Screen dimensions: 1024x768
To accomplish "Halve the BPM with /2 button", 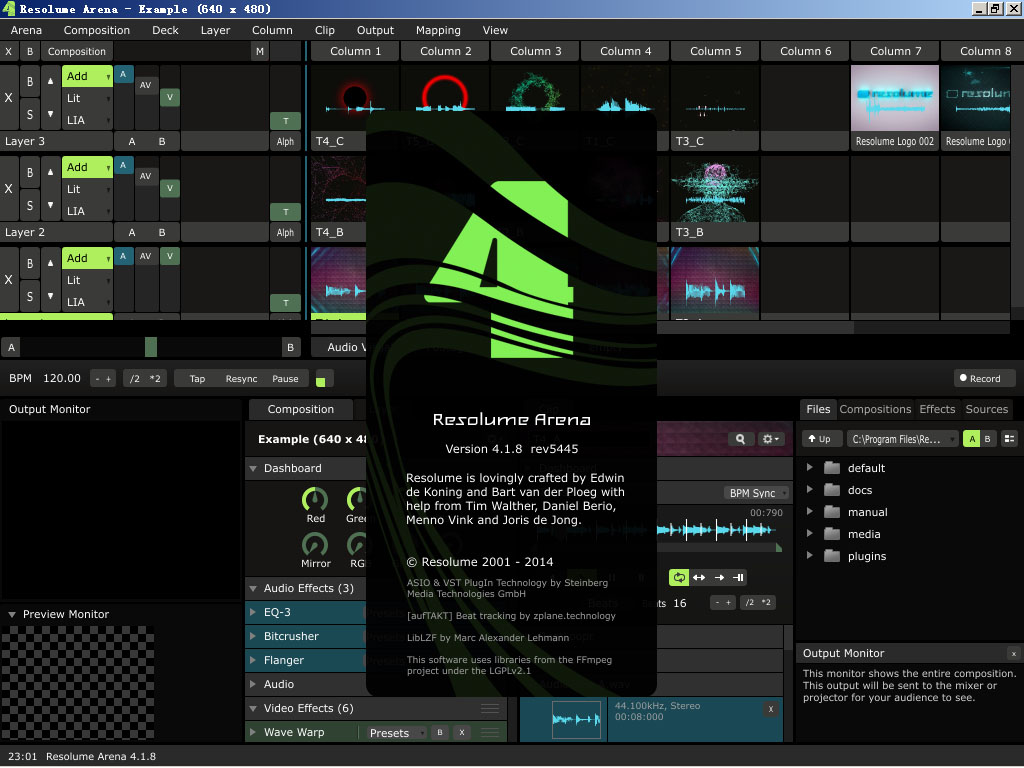I will [135, 379].
